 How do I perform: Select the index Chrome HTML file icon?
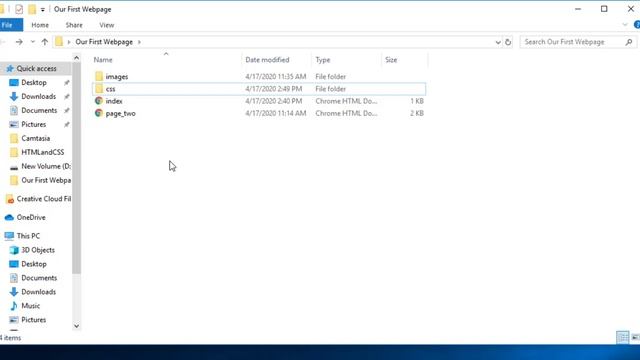click(99, 101)
